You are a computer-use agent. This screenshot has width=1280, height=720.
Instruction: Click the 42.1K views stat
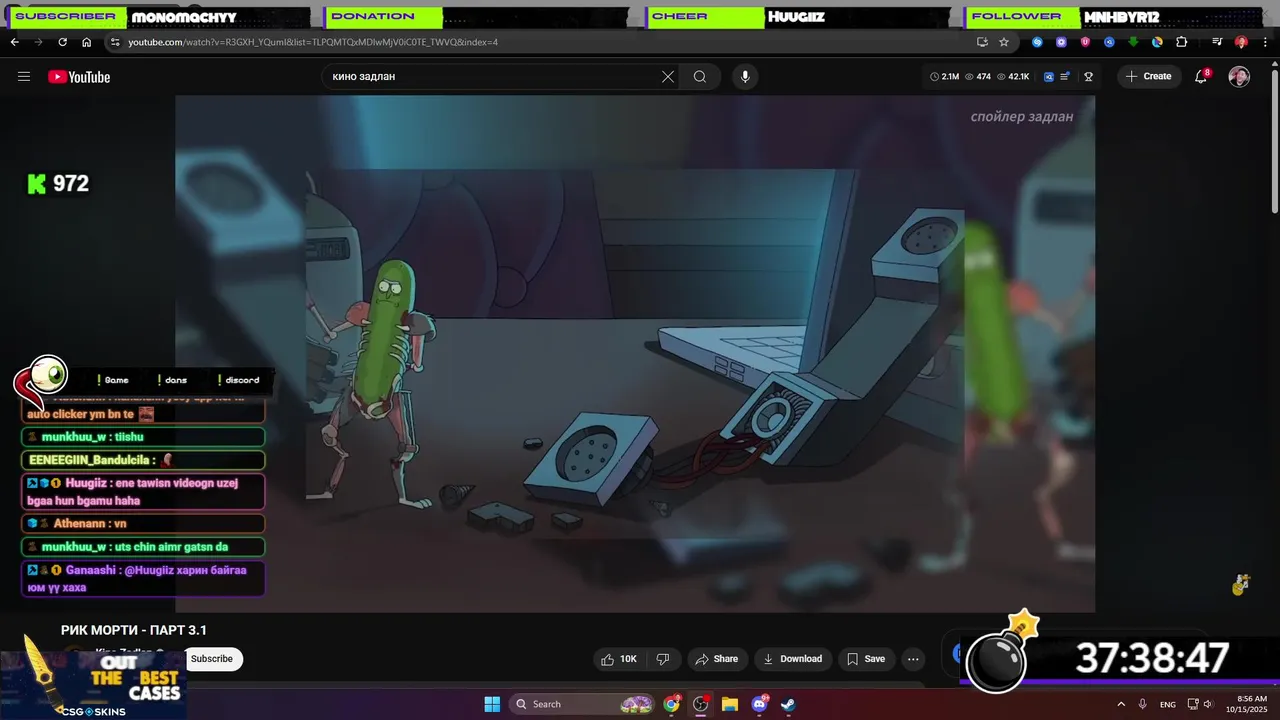[x=1012, y=77]
